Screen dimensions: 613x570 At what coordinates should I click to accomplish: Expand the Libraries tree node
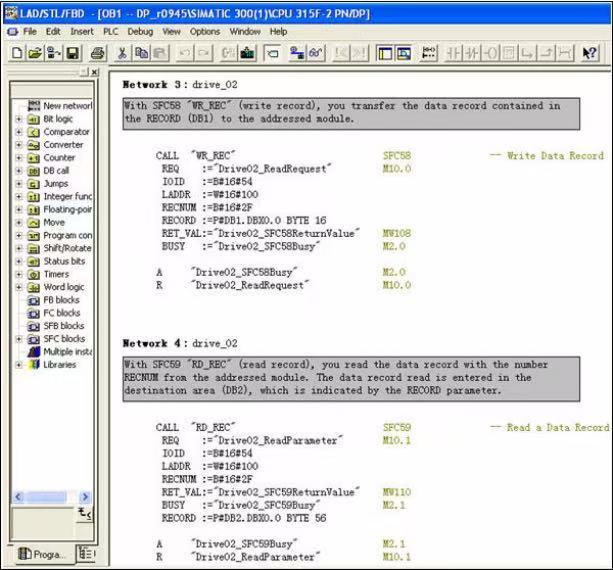pyautogui.click(x=19, y=365)
